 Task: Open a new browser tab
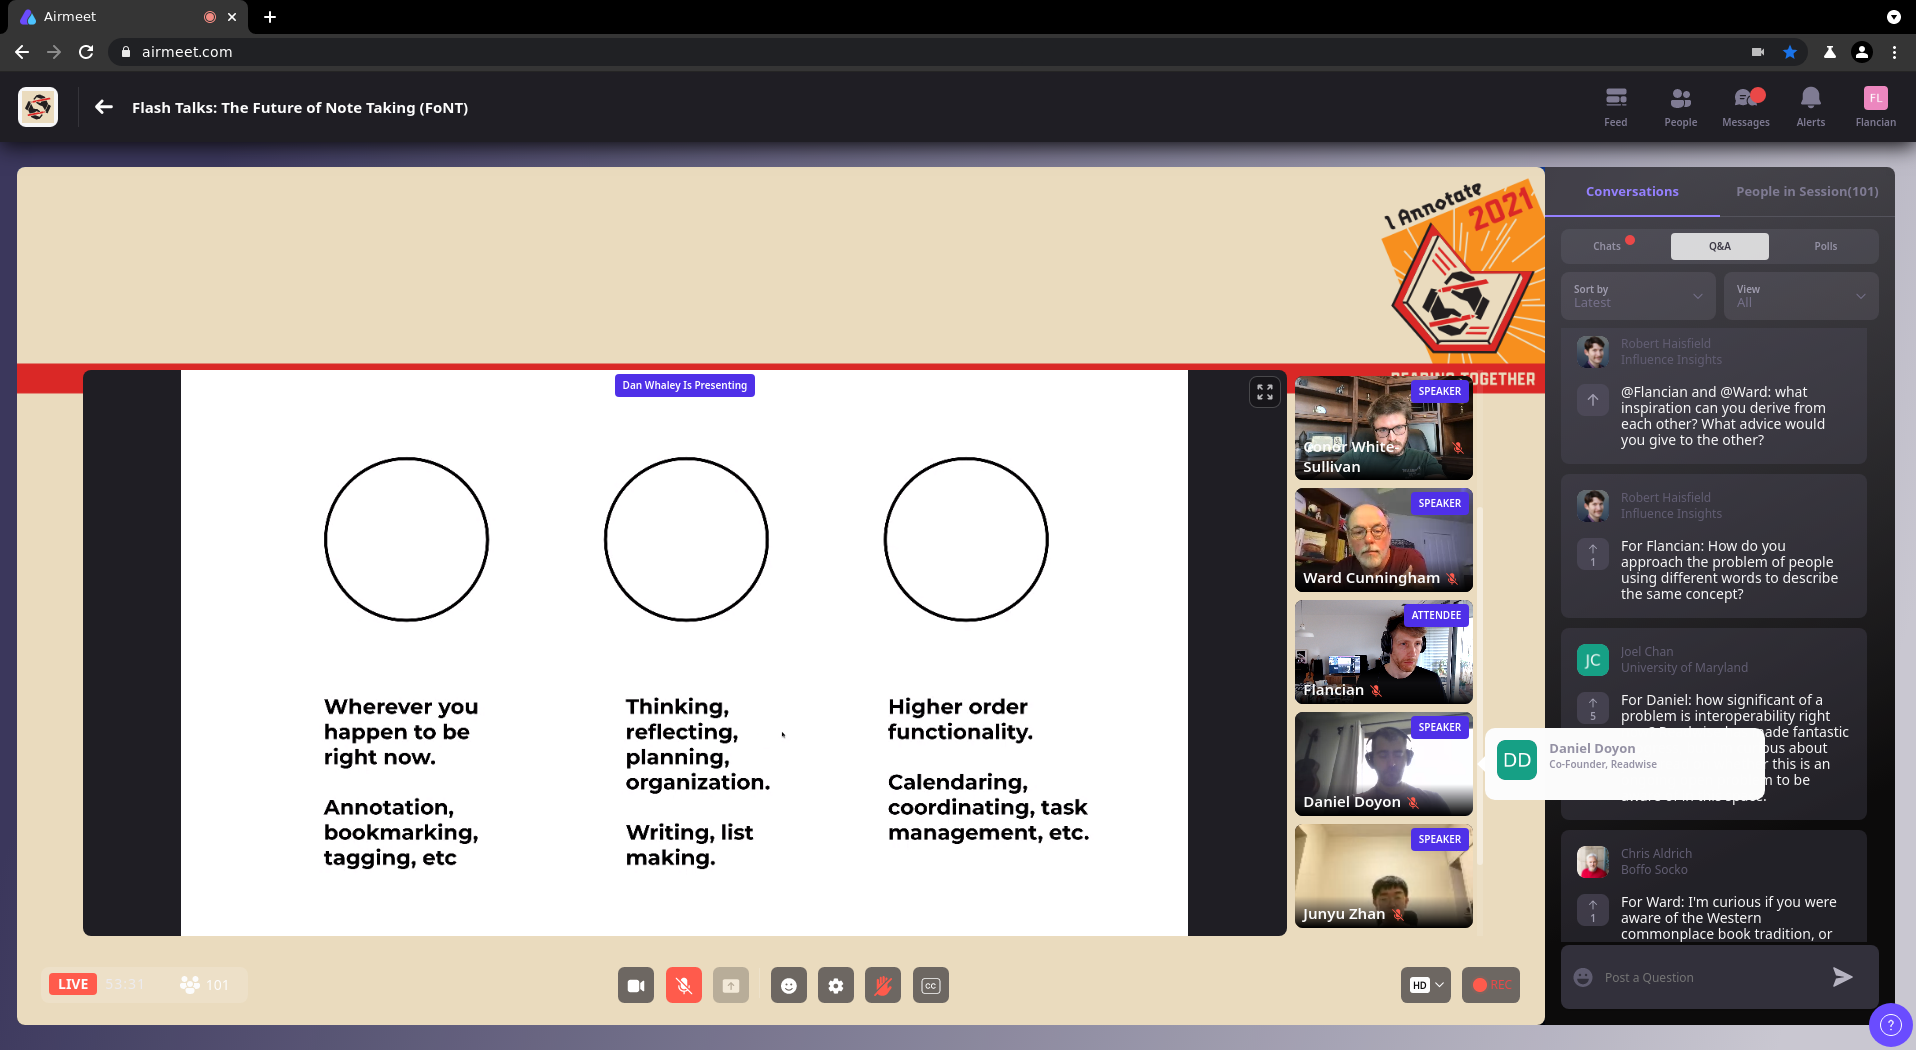click(270, 17)
